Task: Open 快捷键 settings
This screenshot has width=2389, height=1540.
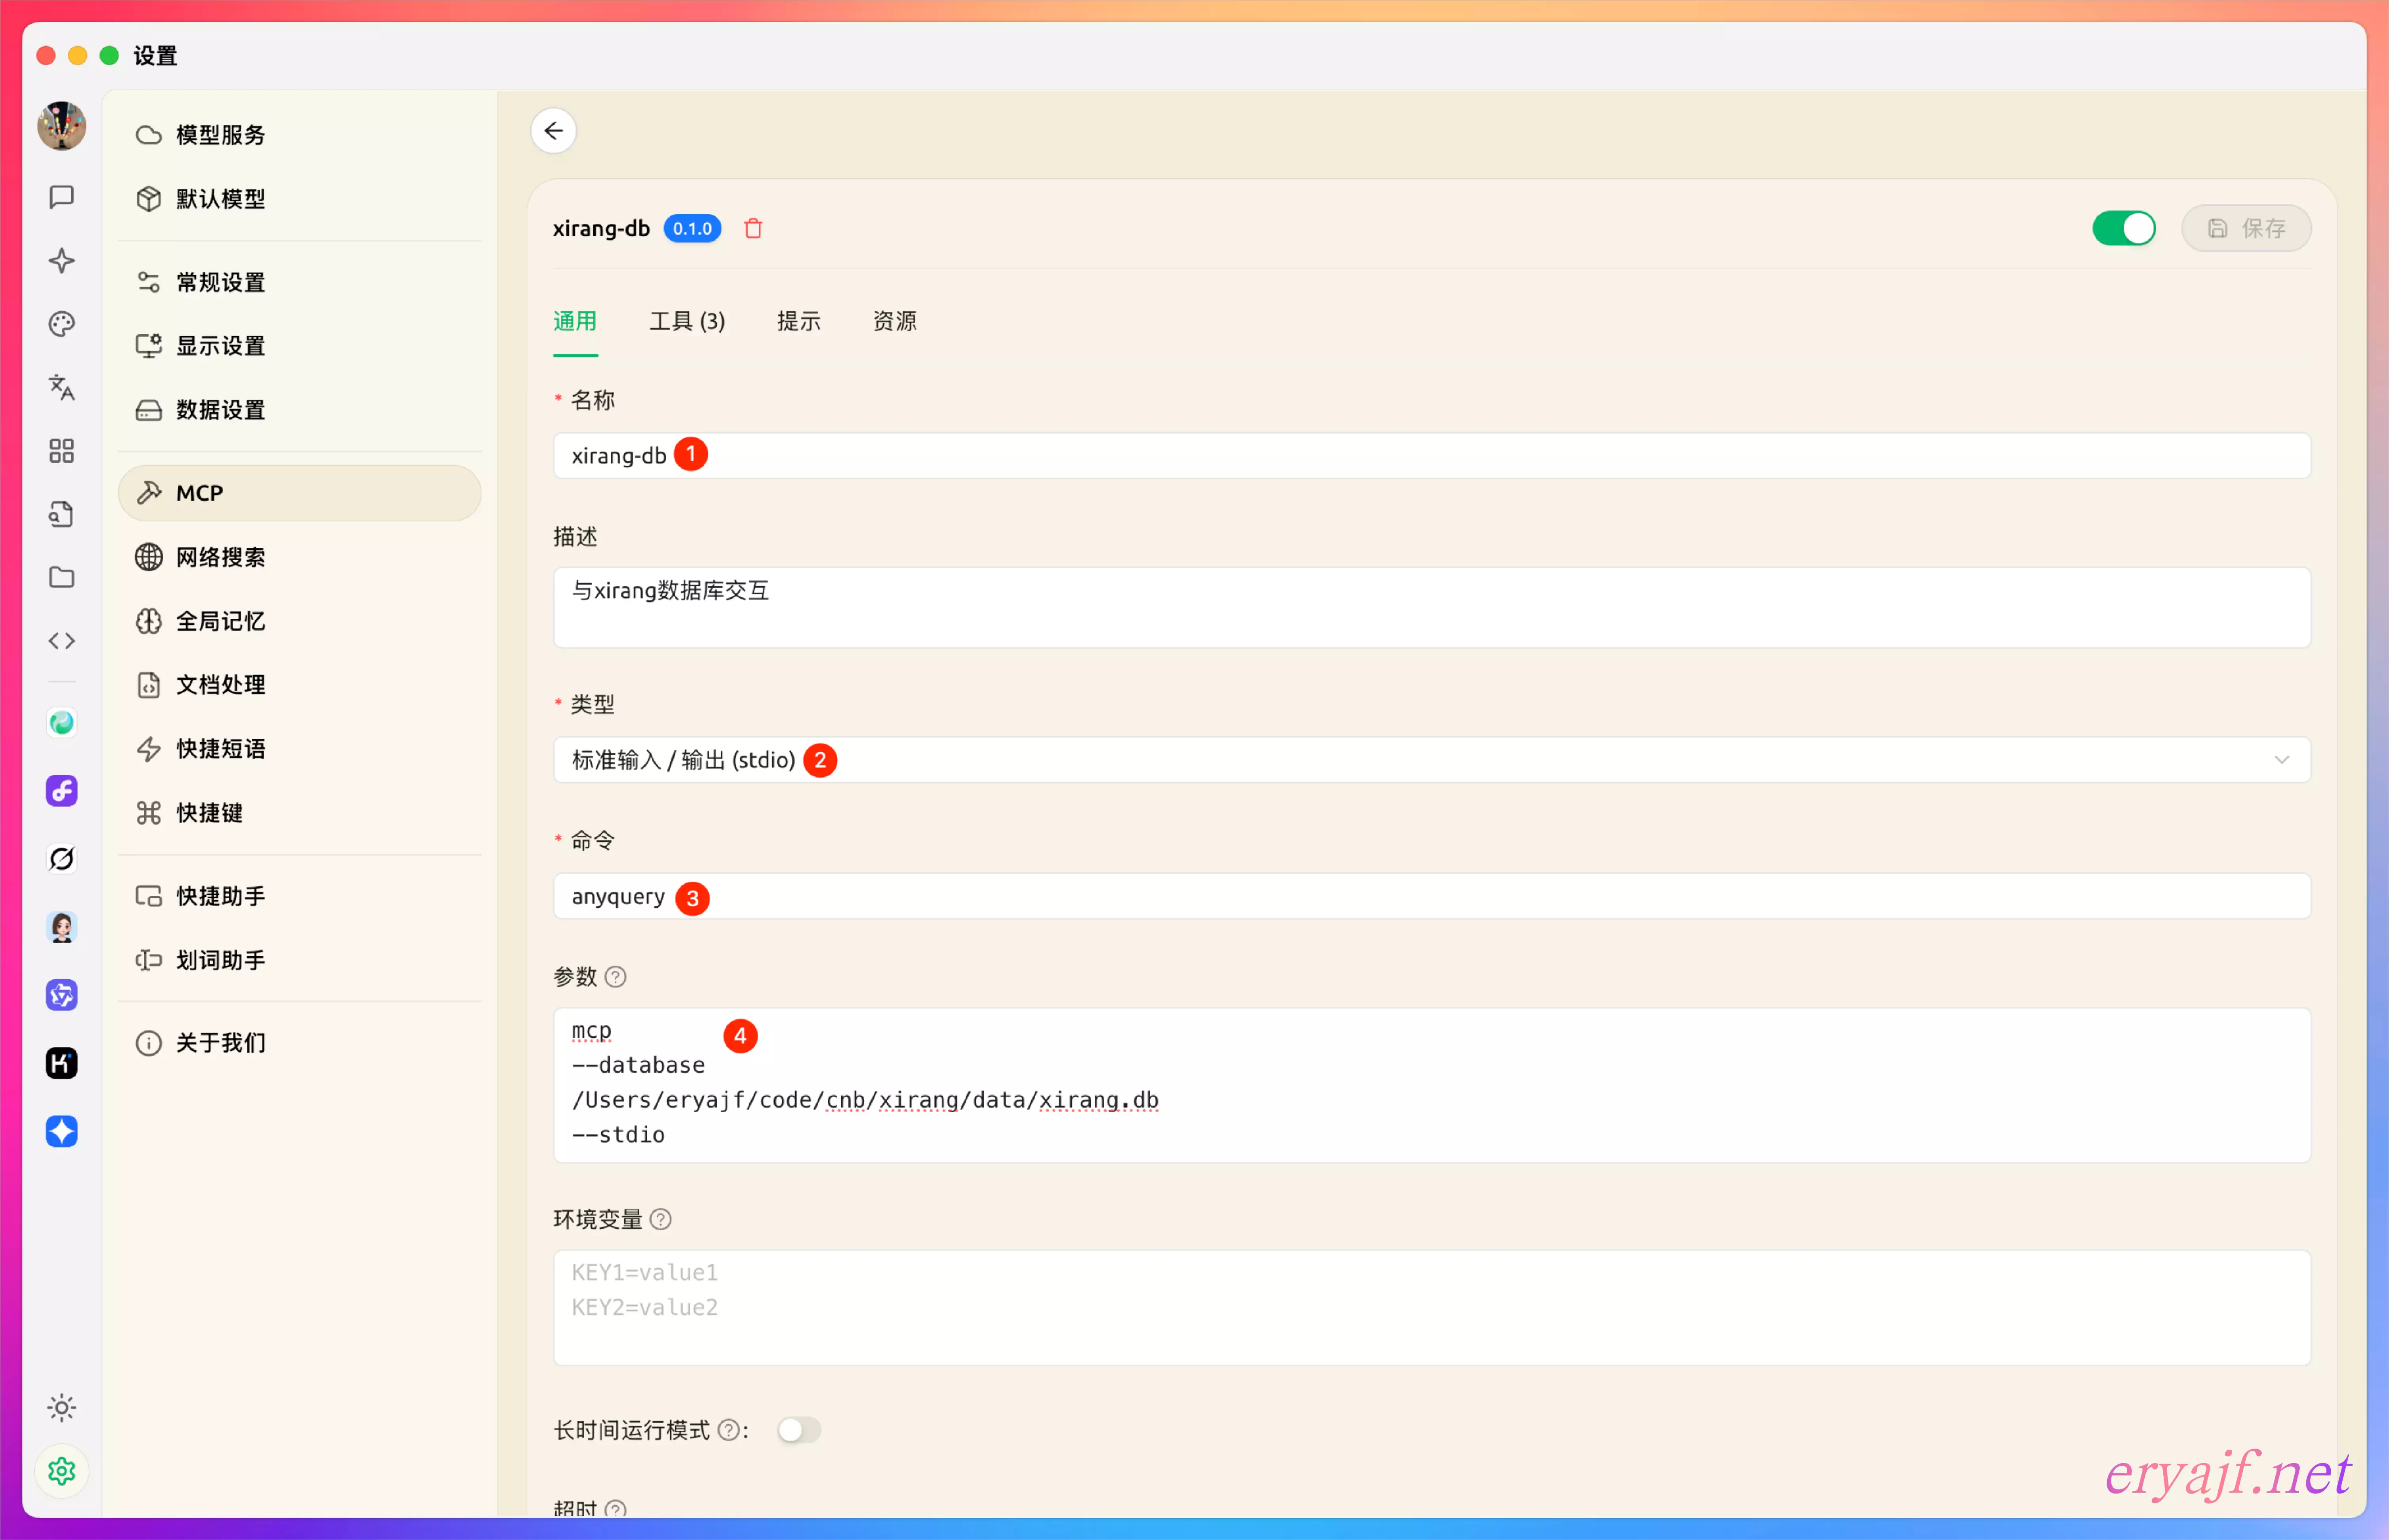Action: [299, 813]
